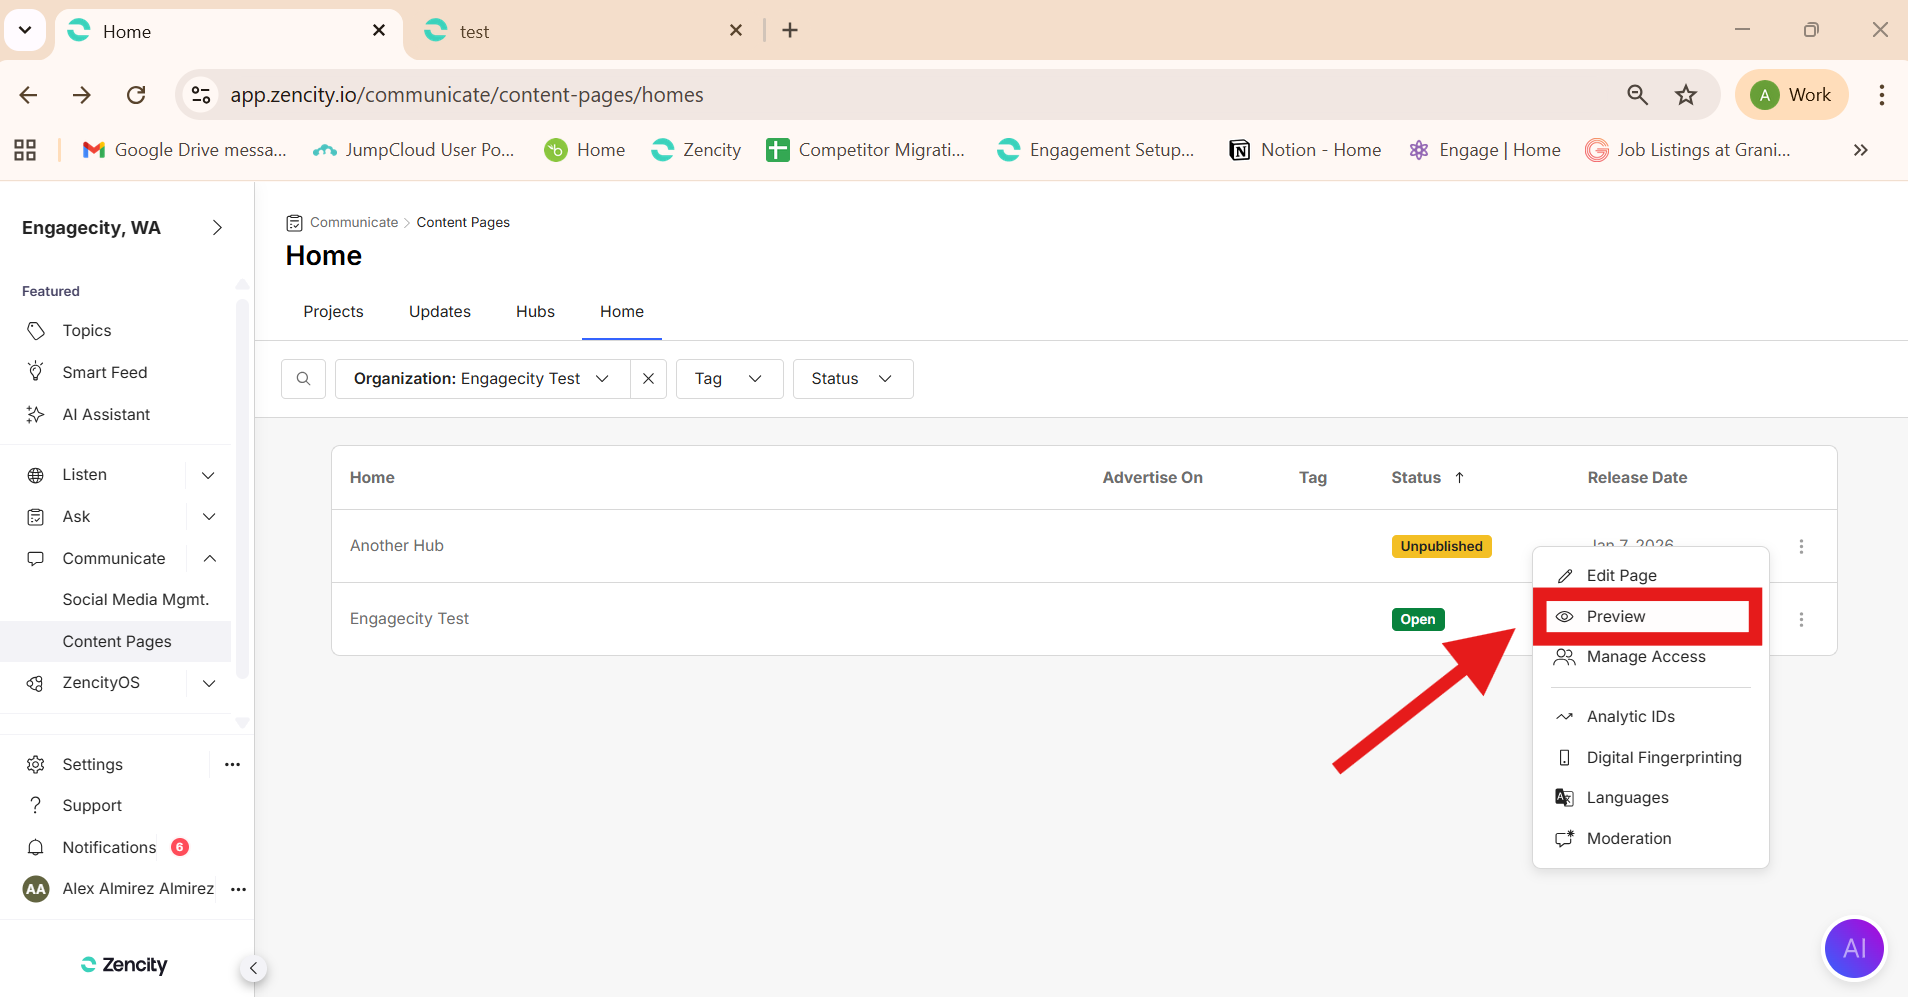The width and height of the screenshot is (1908, 997).
Task: Click the Communicate breadcrumb link
Action: [x=354, y=223]
